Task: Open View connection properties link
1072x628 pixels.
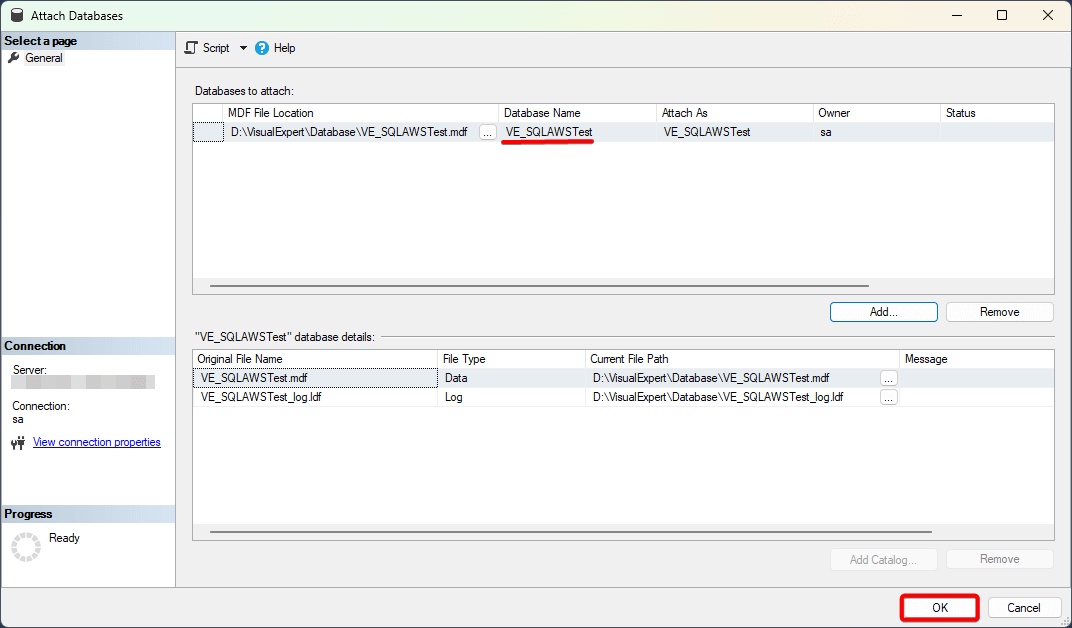Action: pos(96,442)
